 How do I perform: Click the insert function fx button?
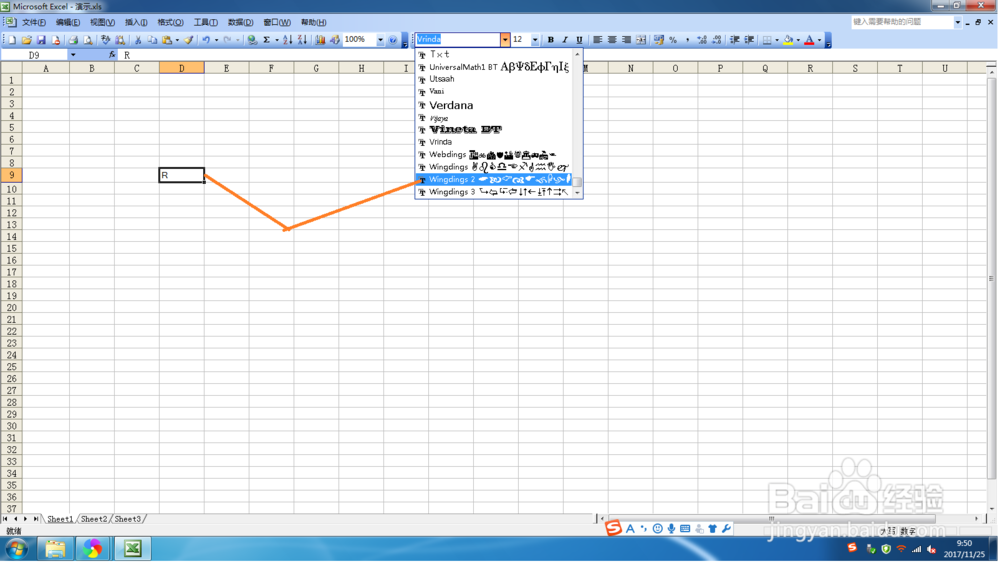pos(112,56)
